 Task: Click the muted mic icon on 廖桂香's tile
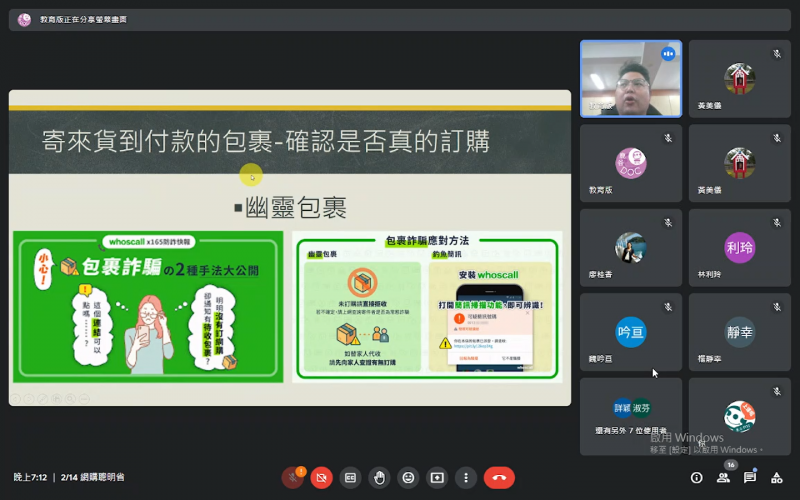click(x=668, y=222)
